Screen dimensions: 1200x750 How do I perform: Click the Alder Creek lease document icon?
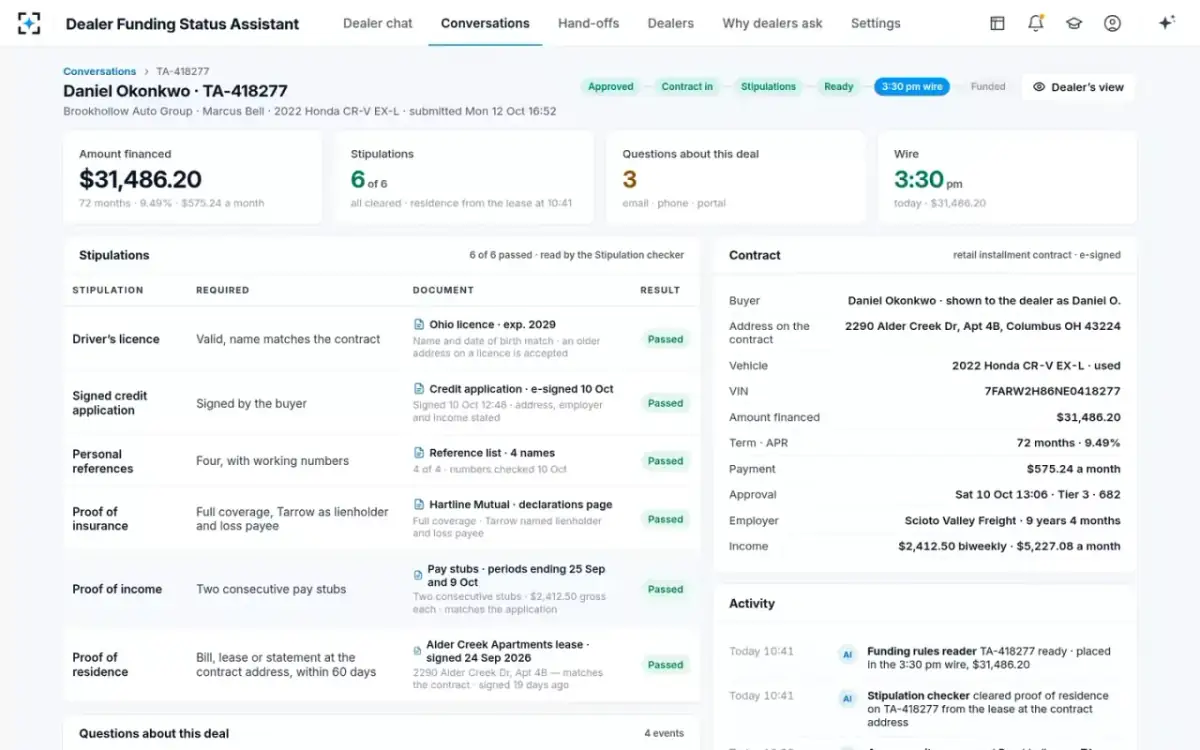(417, 651)
